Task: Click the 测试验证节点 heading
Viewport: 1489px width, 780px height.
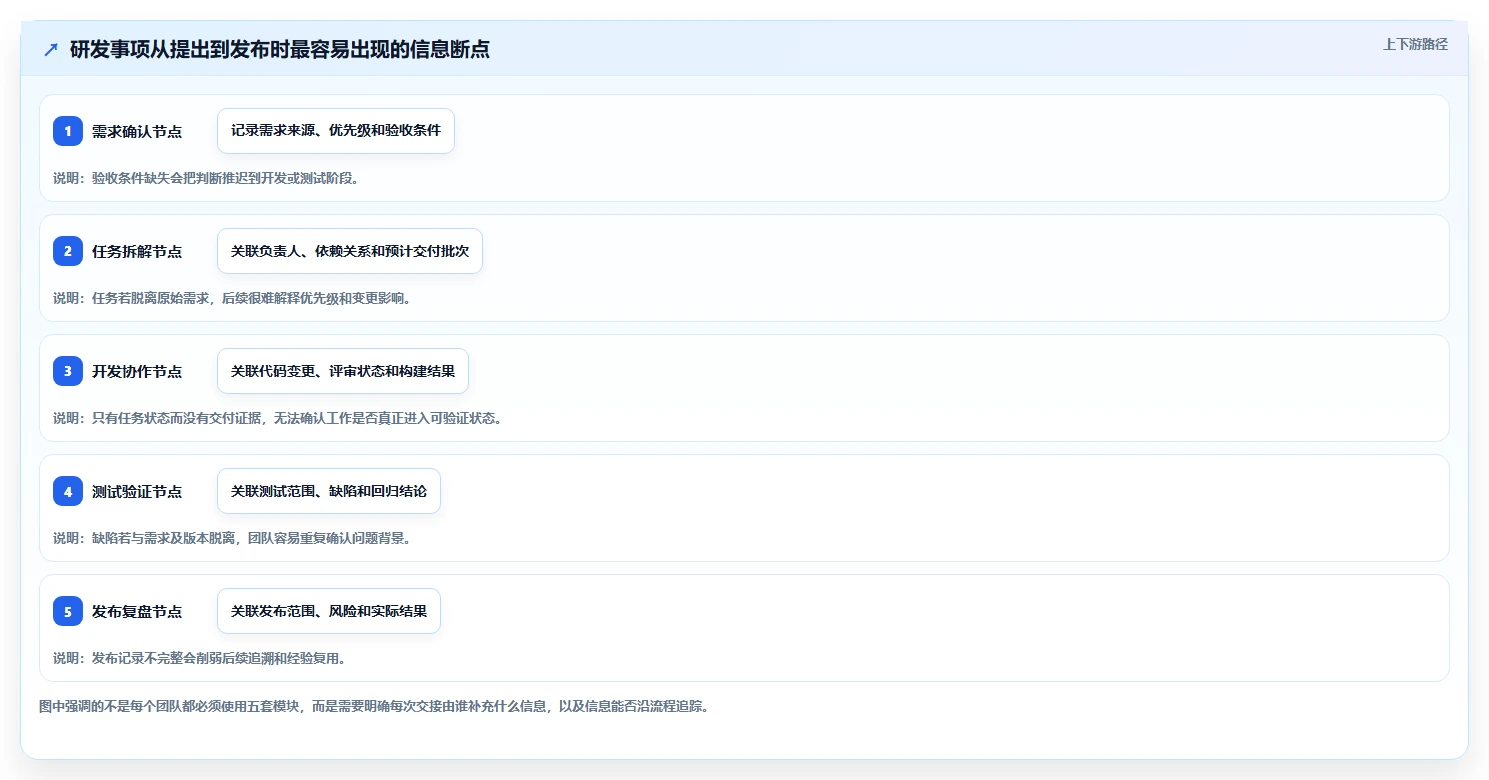Action: point(137,491)
